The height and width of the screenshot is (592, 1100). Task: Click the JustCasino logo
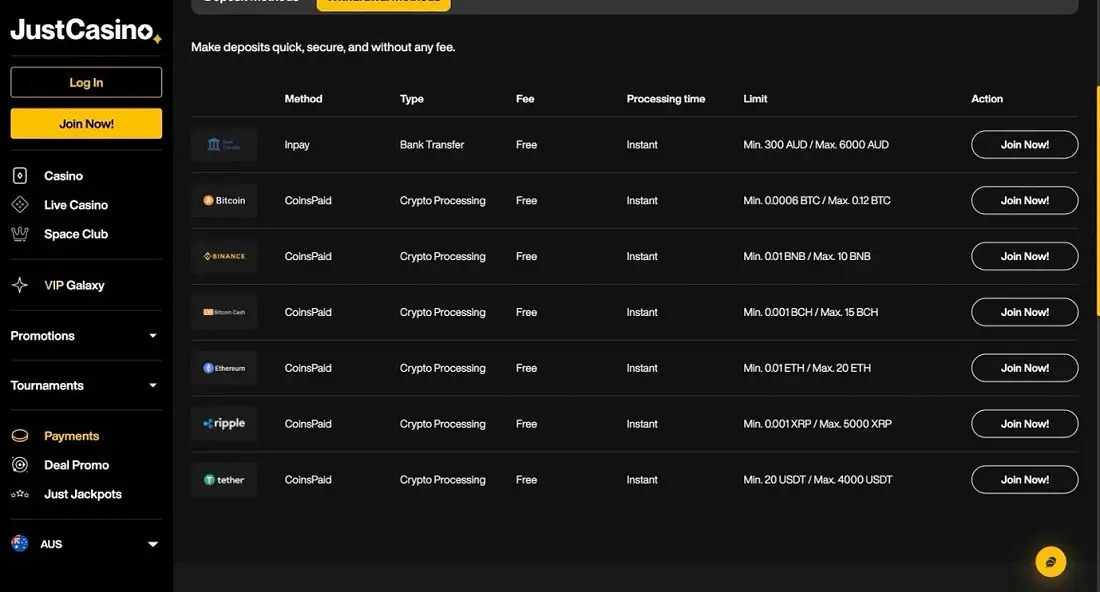click(x=86, y=30)
